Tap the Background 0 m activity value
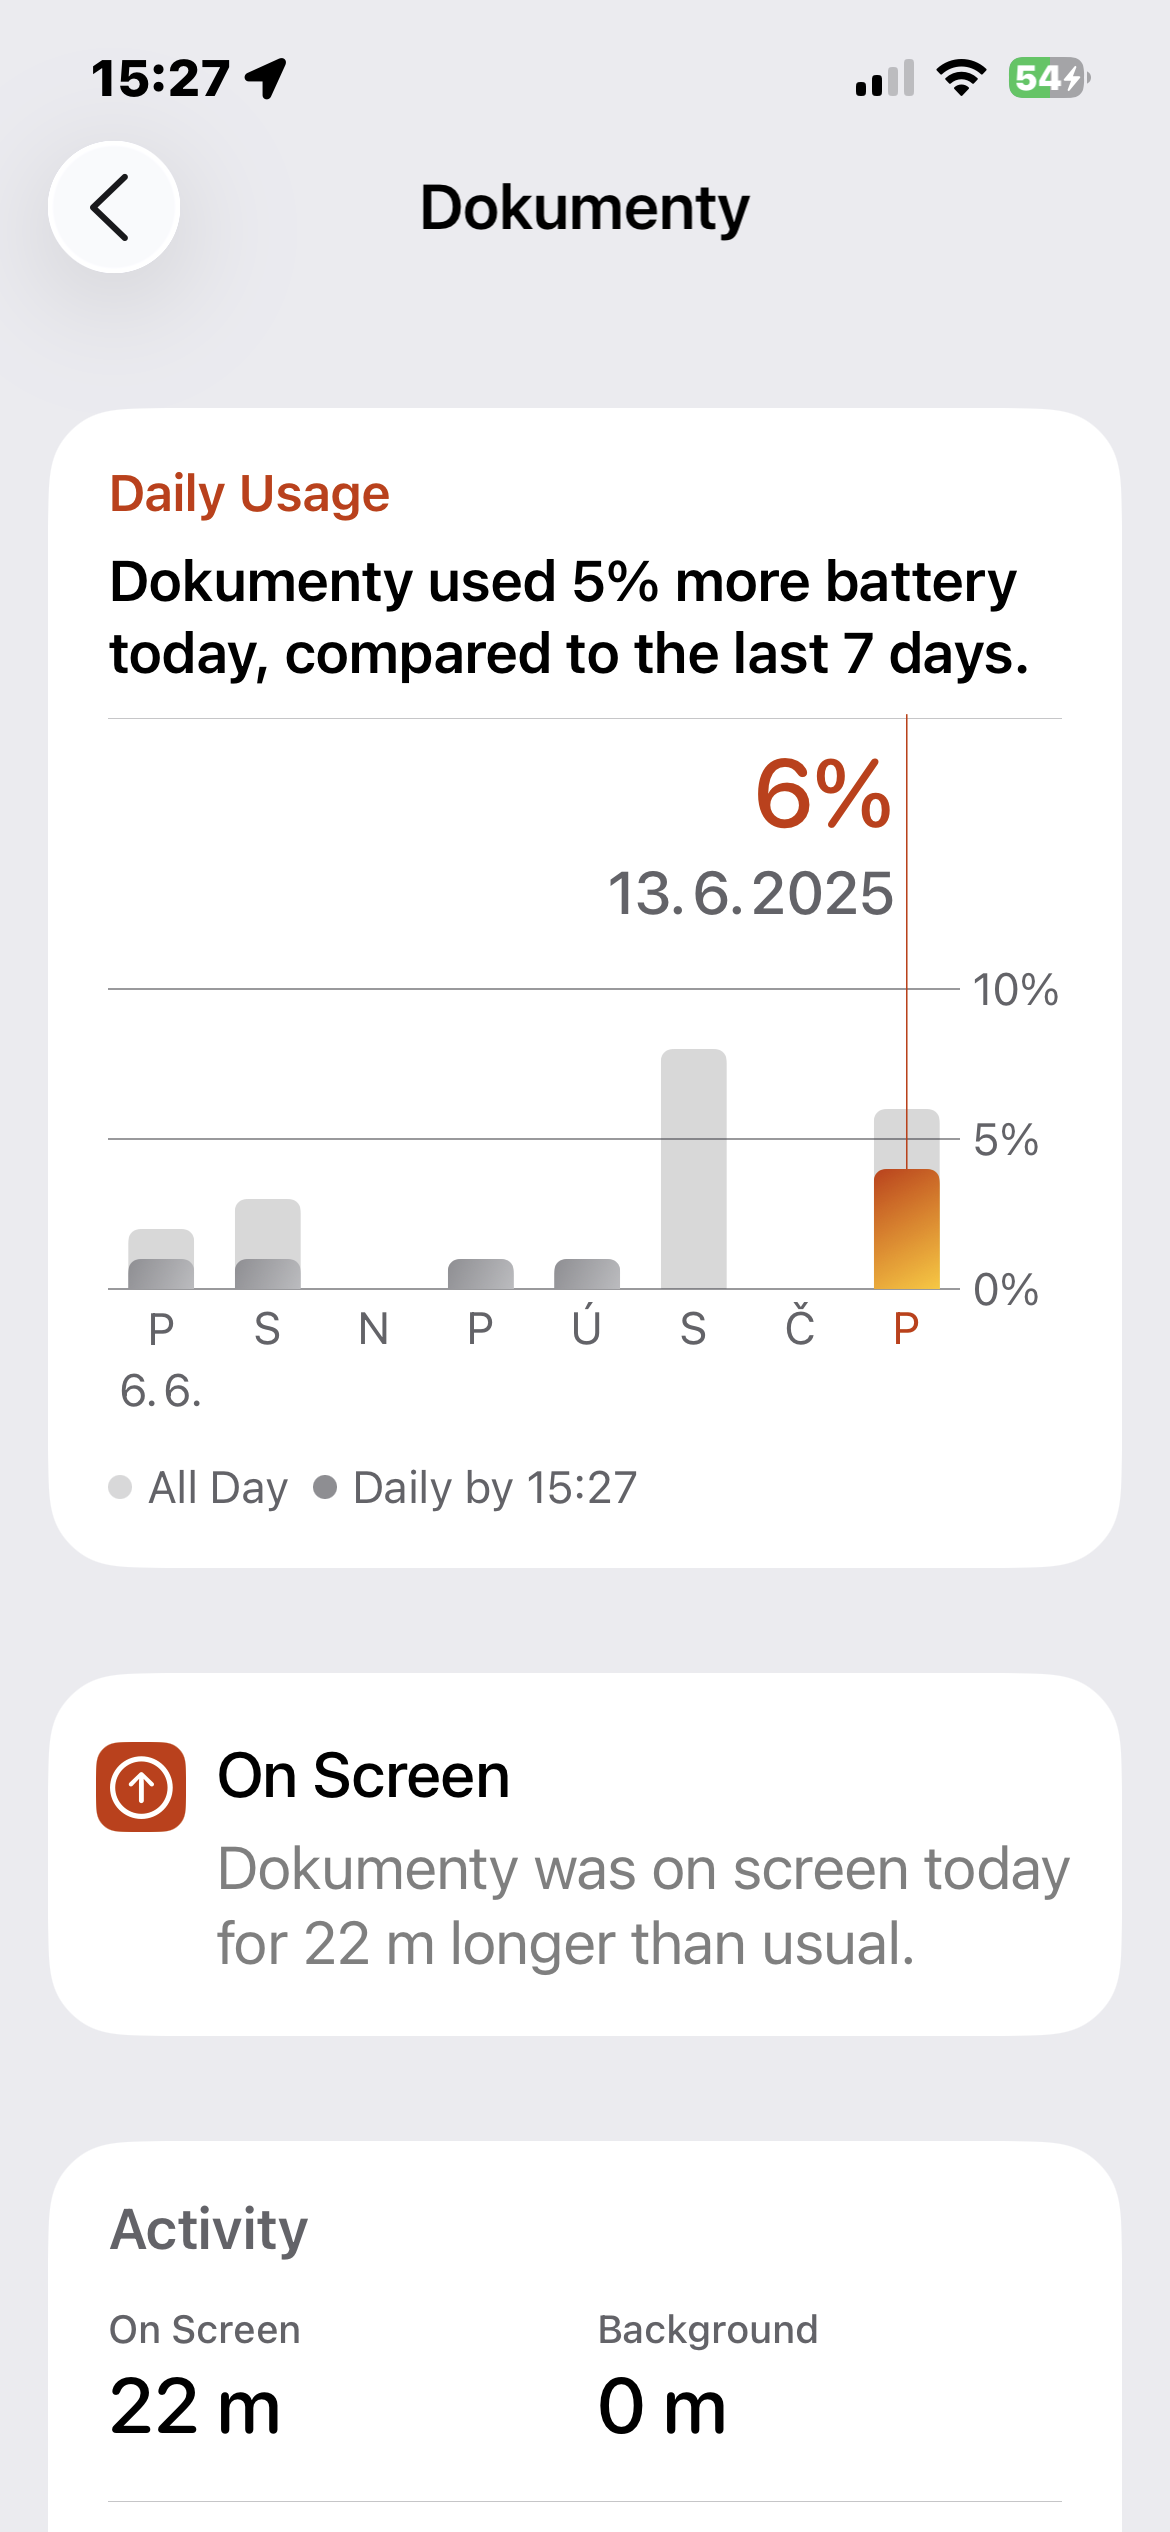Viewport: 1170px width, 2532px height. (662, 2406)
